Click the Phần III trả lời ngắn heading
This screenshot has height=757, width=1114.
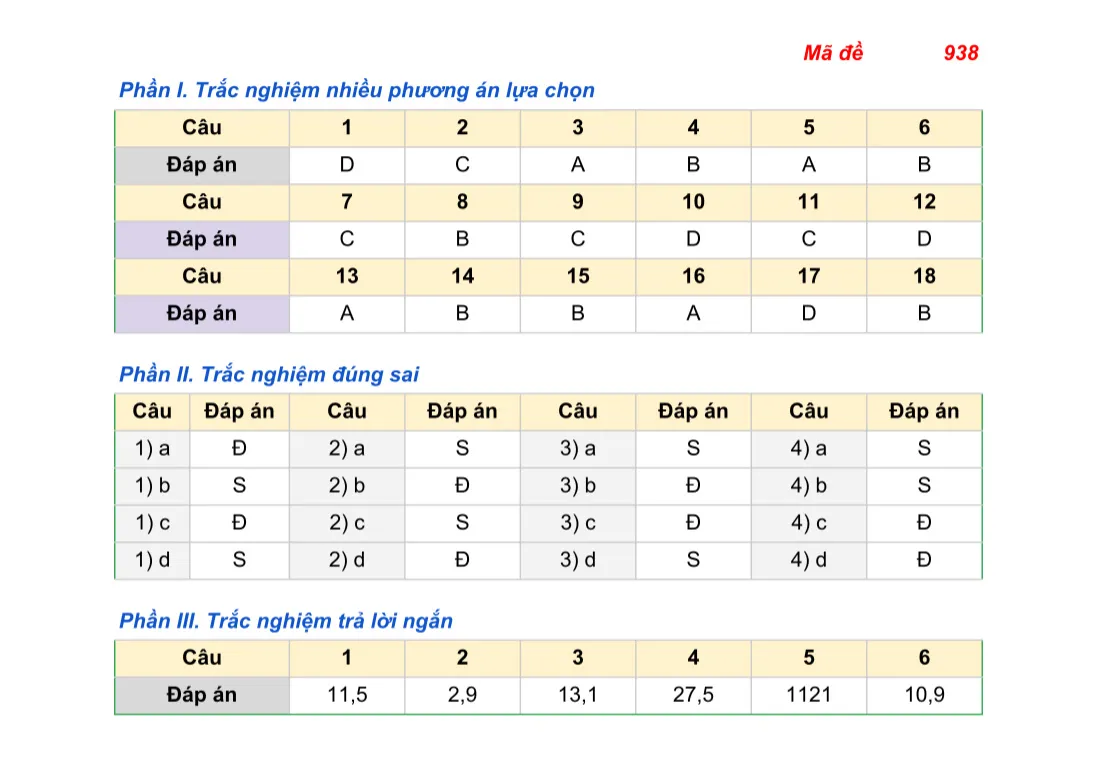click(286, 621)
